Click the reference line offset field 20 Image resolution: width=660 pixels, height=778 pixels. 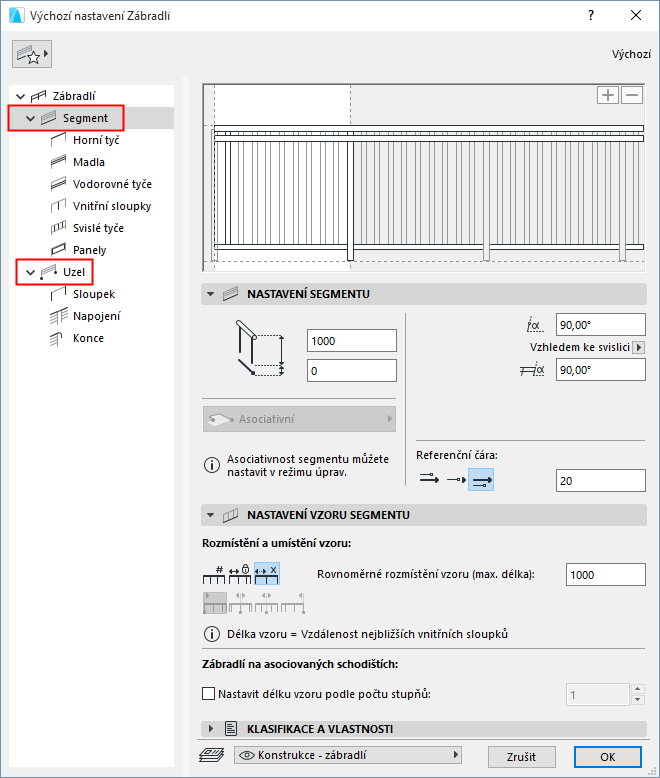point(601,481)
